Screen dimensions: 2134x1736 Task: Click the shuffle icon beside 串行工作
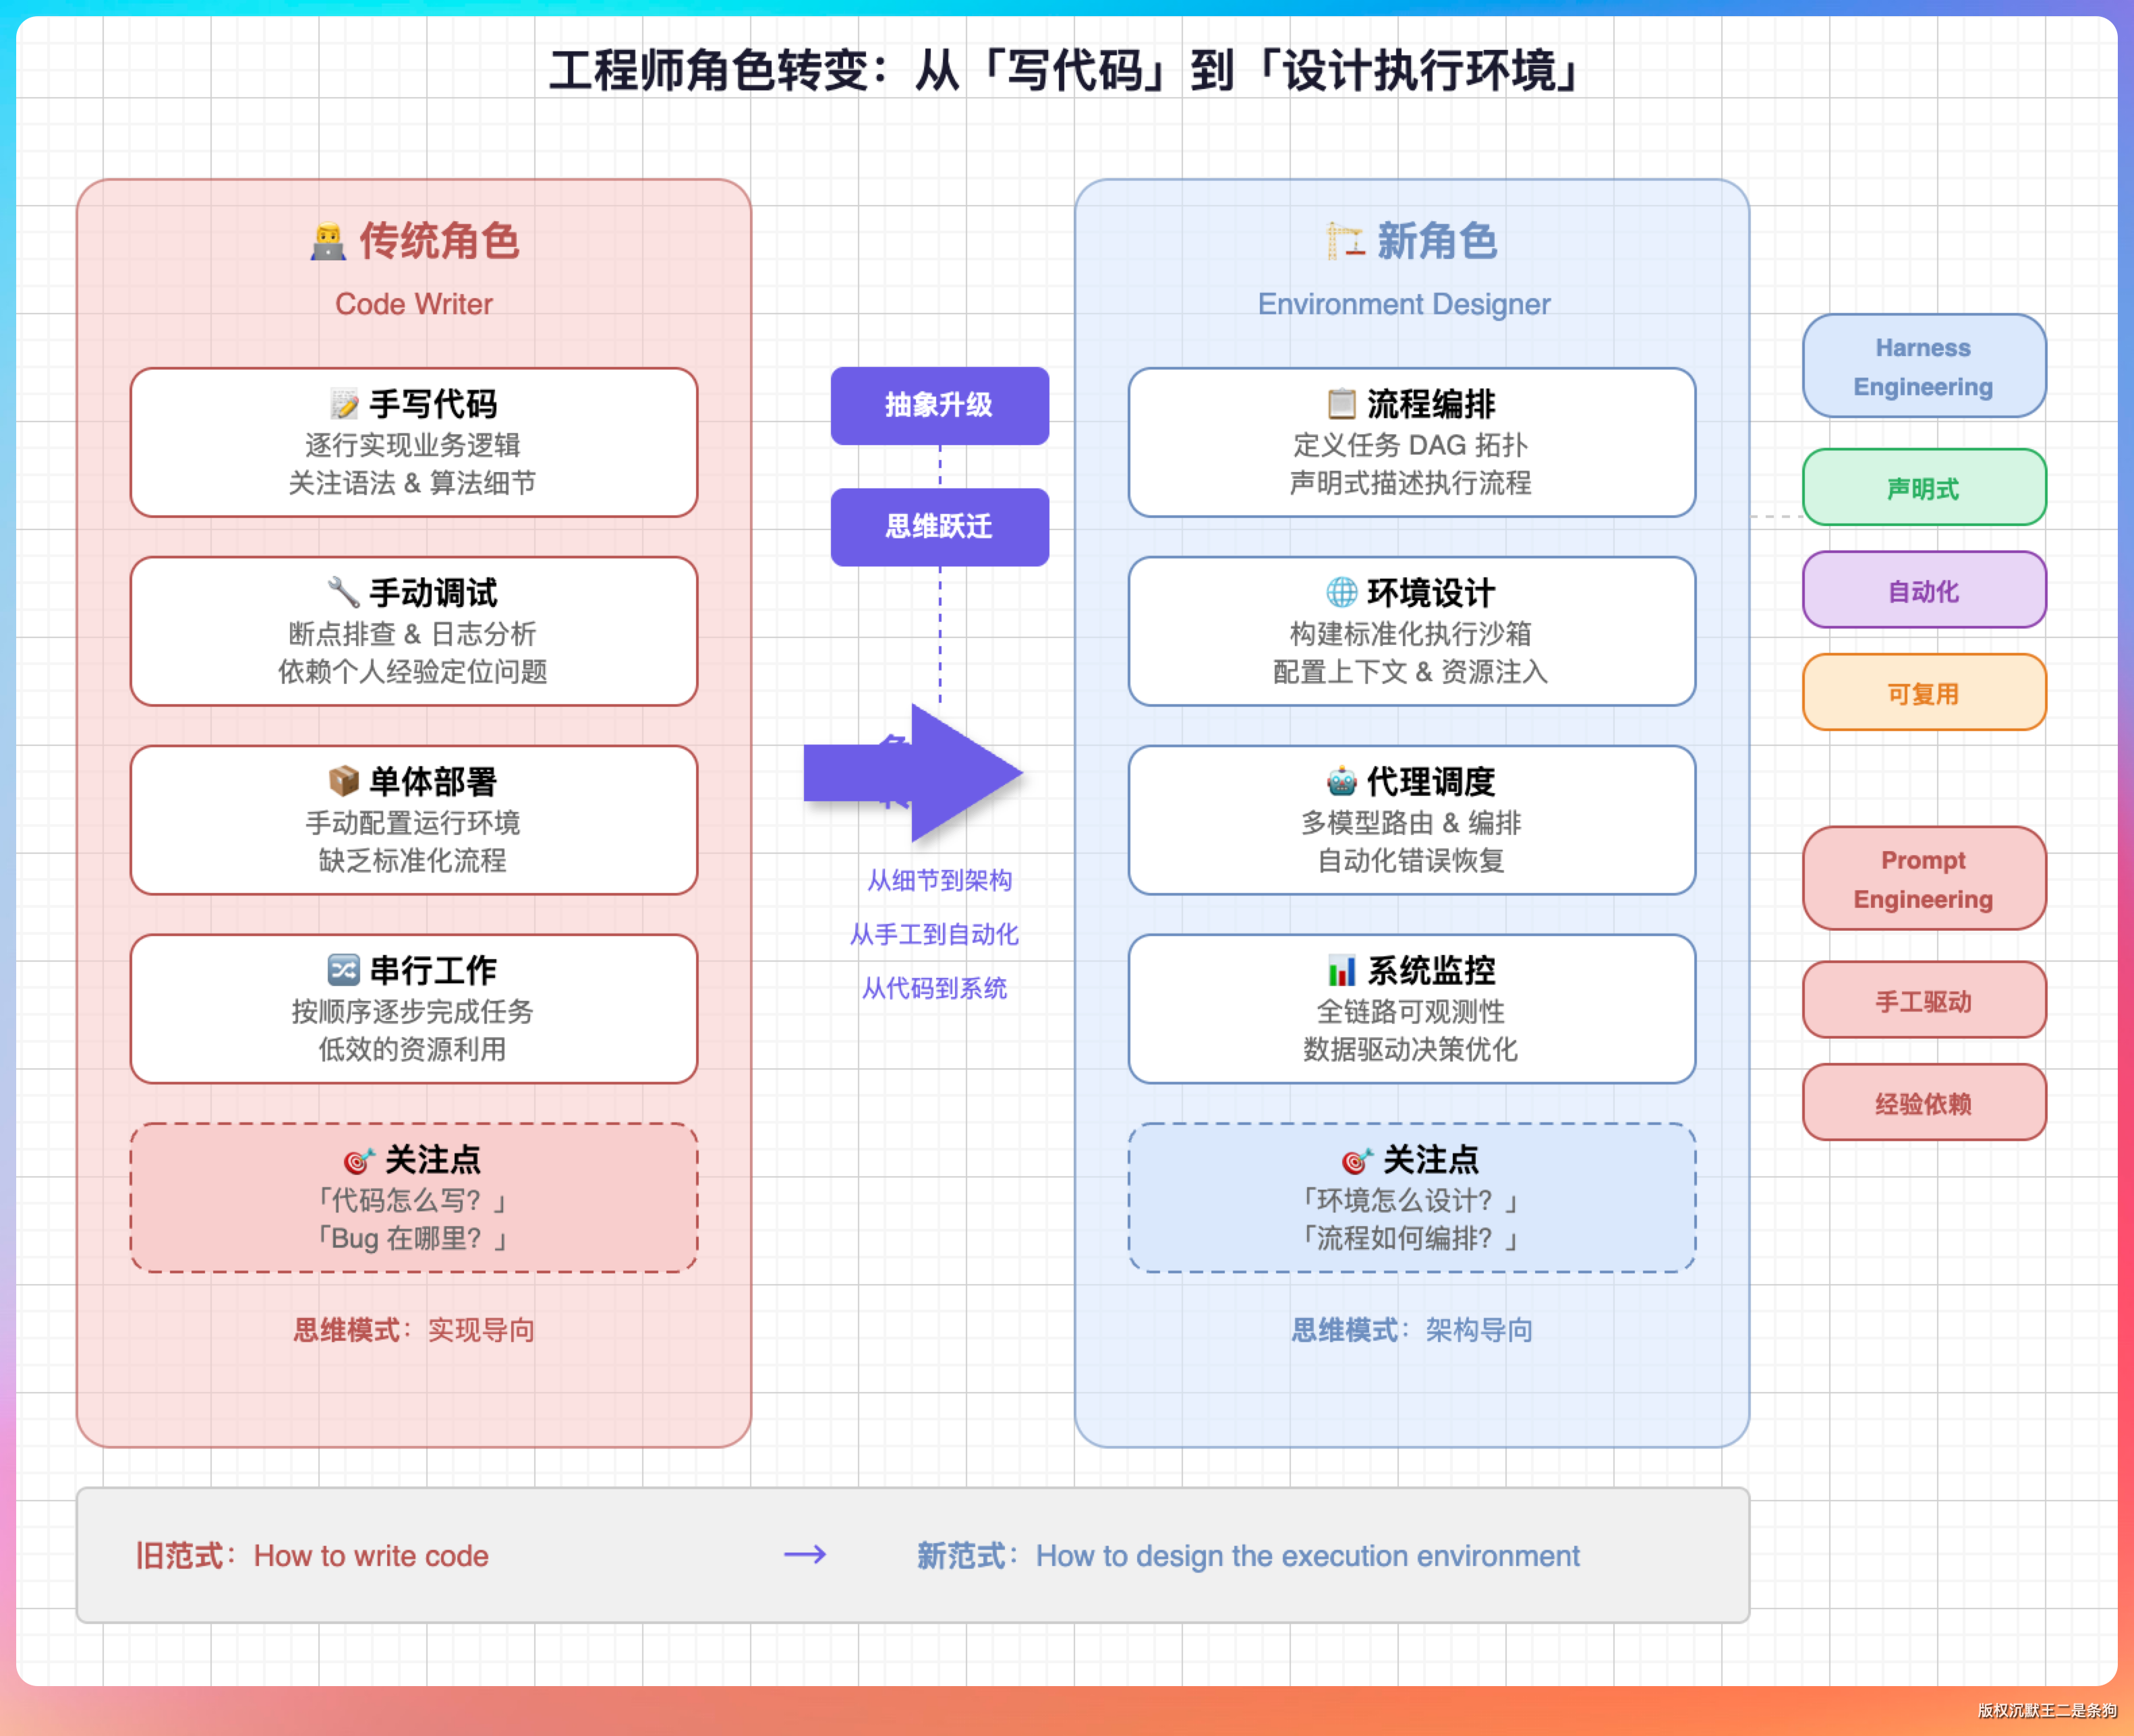click(344, 969)
